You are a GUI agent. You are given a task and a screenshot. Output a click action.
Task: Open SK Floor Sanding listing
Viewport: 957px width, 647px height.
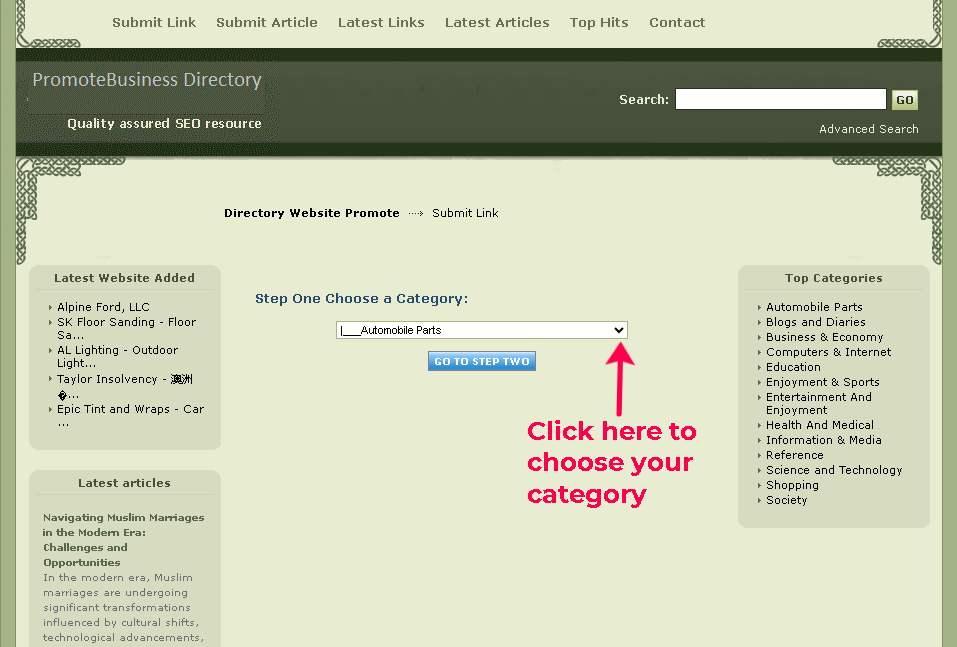[126, 328]
